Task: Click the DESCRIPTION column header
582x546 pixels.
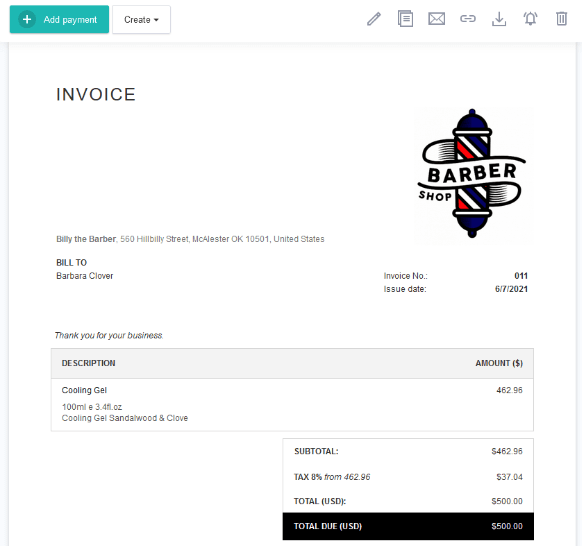Action: pos(88,363)
